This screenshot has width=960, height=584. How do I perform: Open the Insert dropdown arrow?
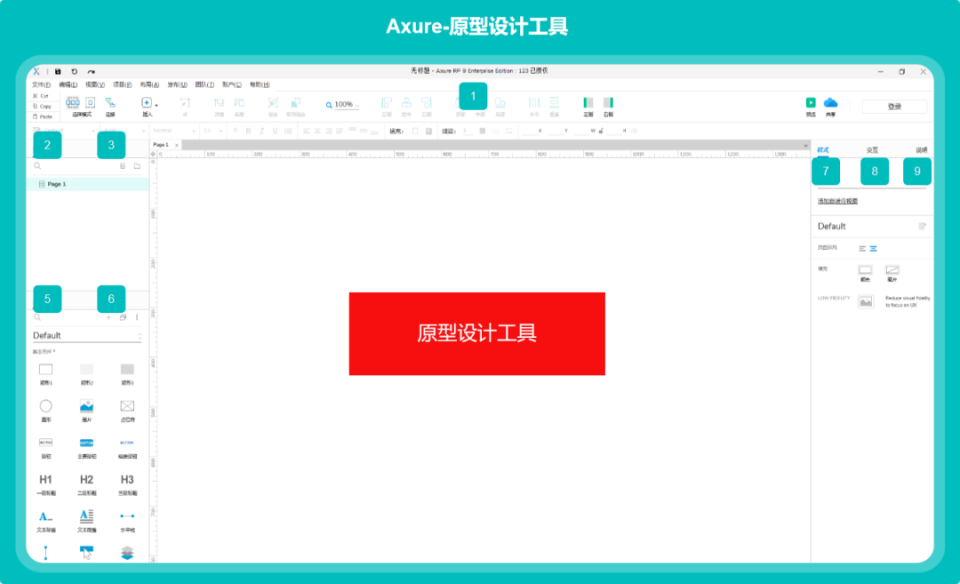point(156,105)
